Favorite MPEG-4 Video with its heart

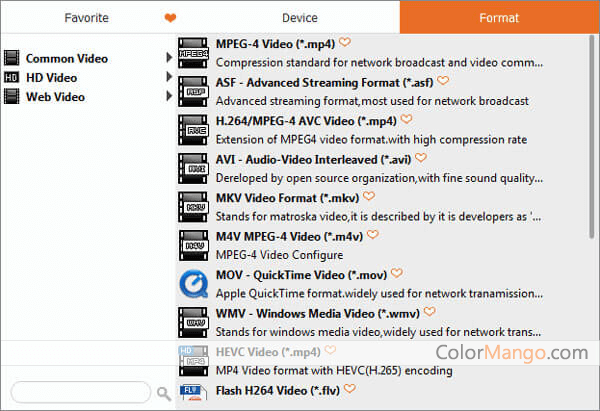(x=345, y=42)
